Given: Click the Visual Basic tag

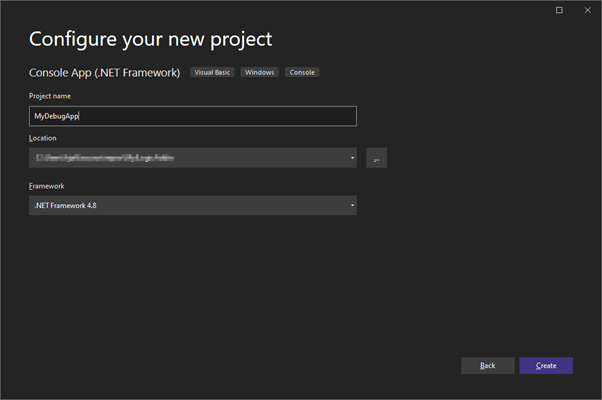Looking at the screenshot, I should point(211,72).
